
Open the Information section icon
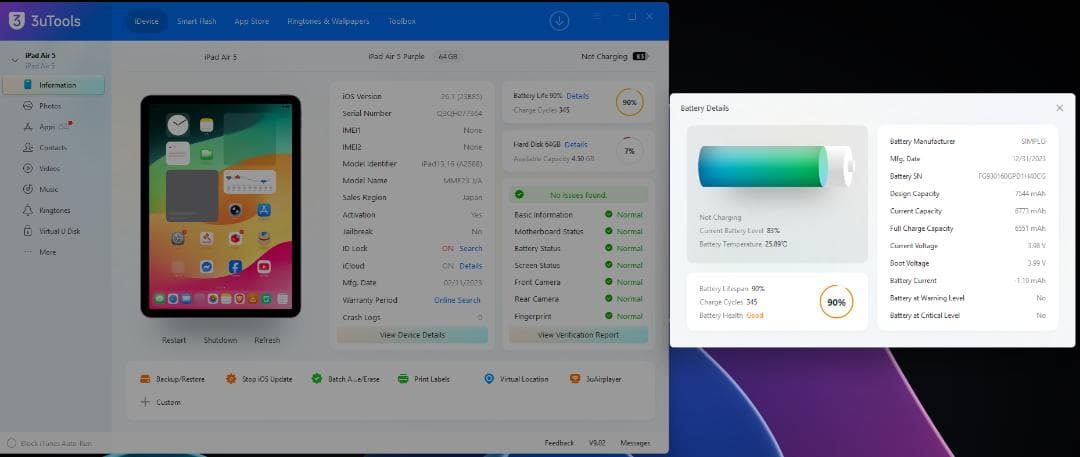[x=28, y=85]
